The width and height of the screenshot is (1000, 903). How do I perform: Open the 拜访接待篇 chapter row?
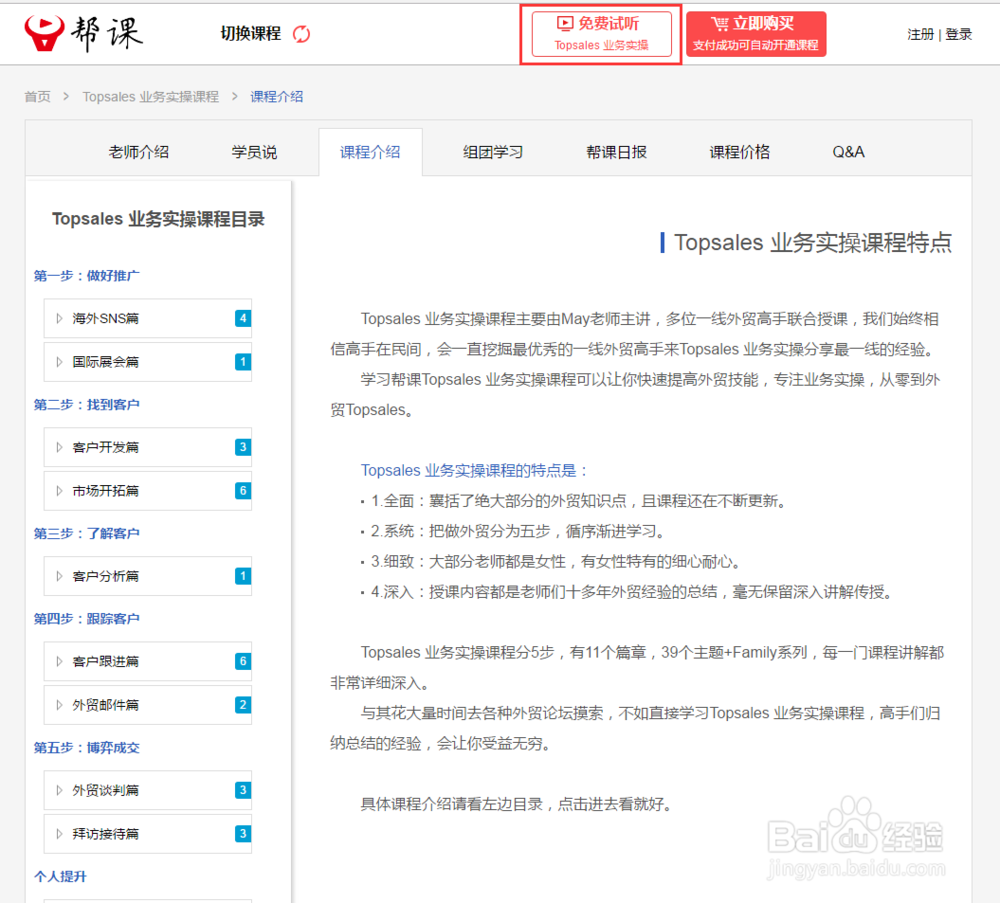click(148, 833)
